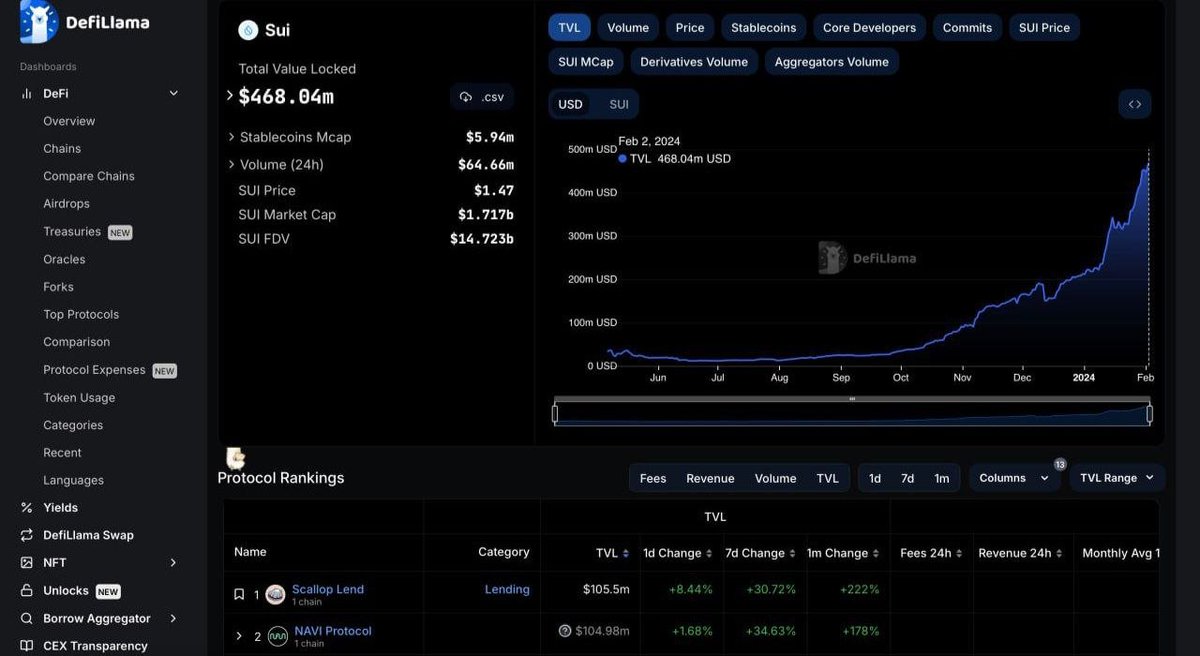Viewport: 1200px width, 656px height.
Task: Open the Columns dropdown
Action: (1014, 478)
